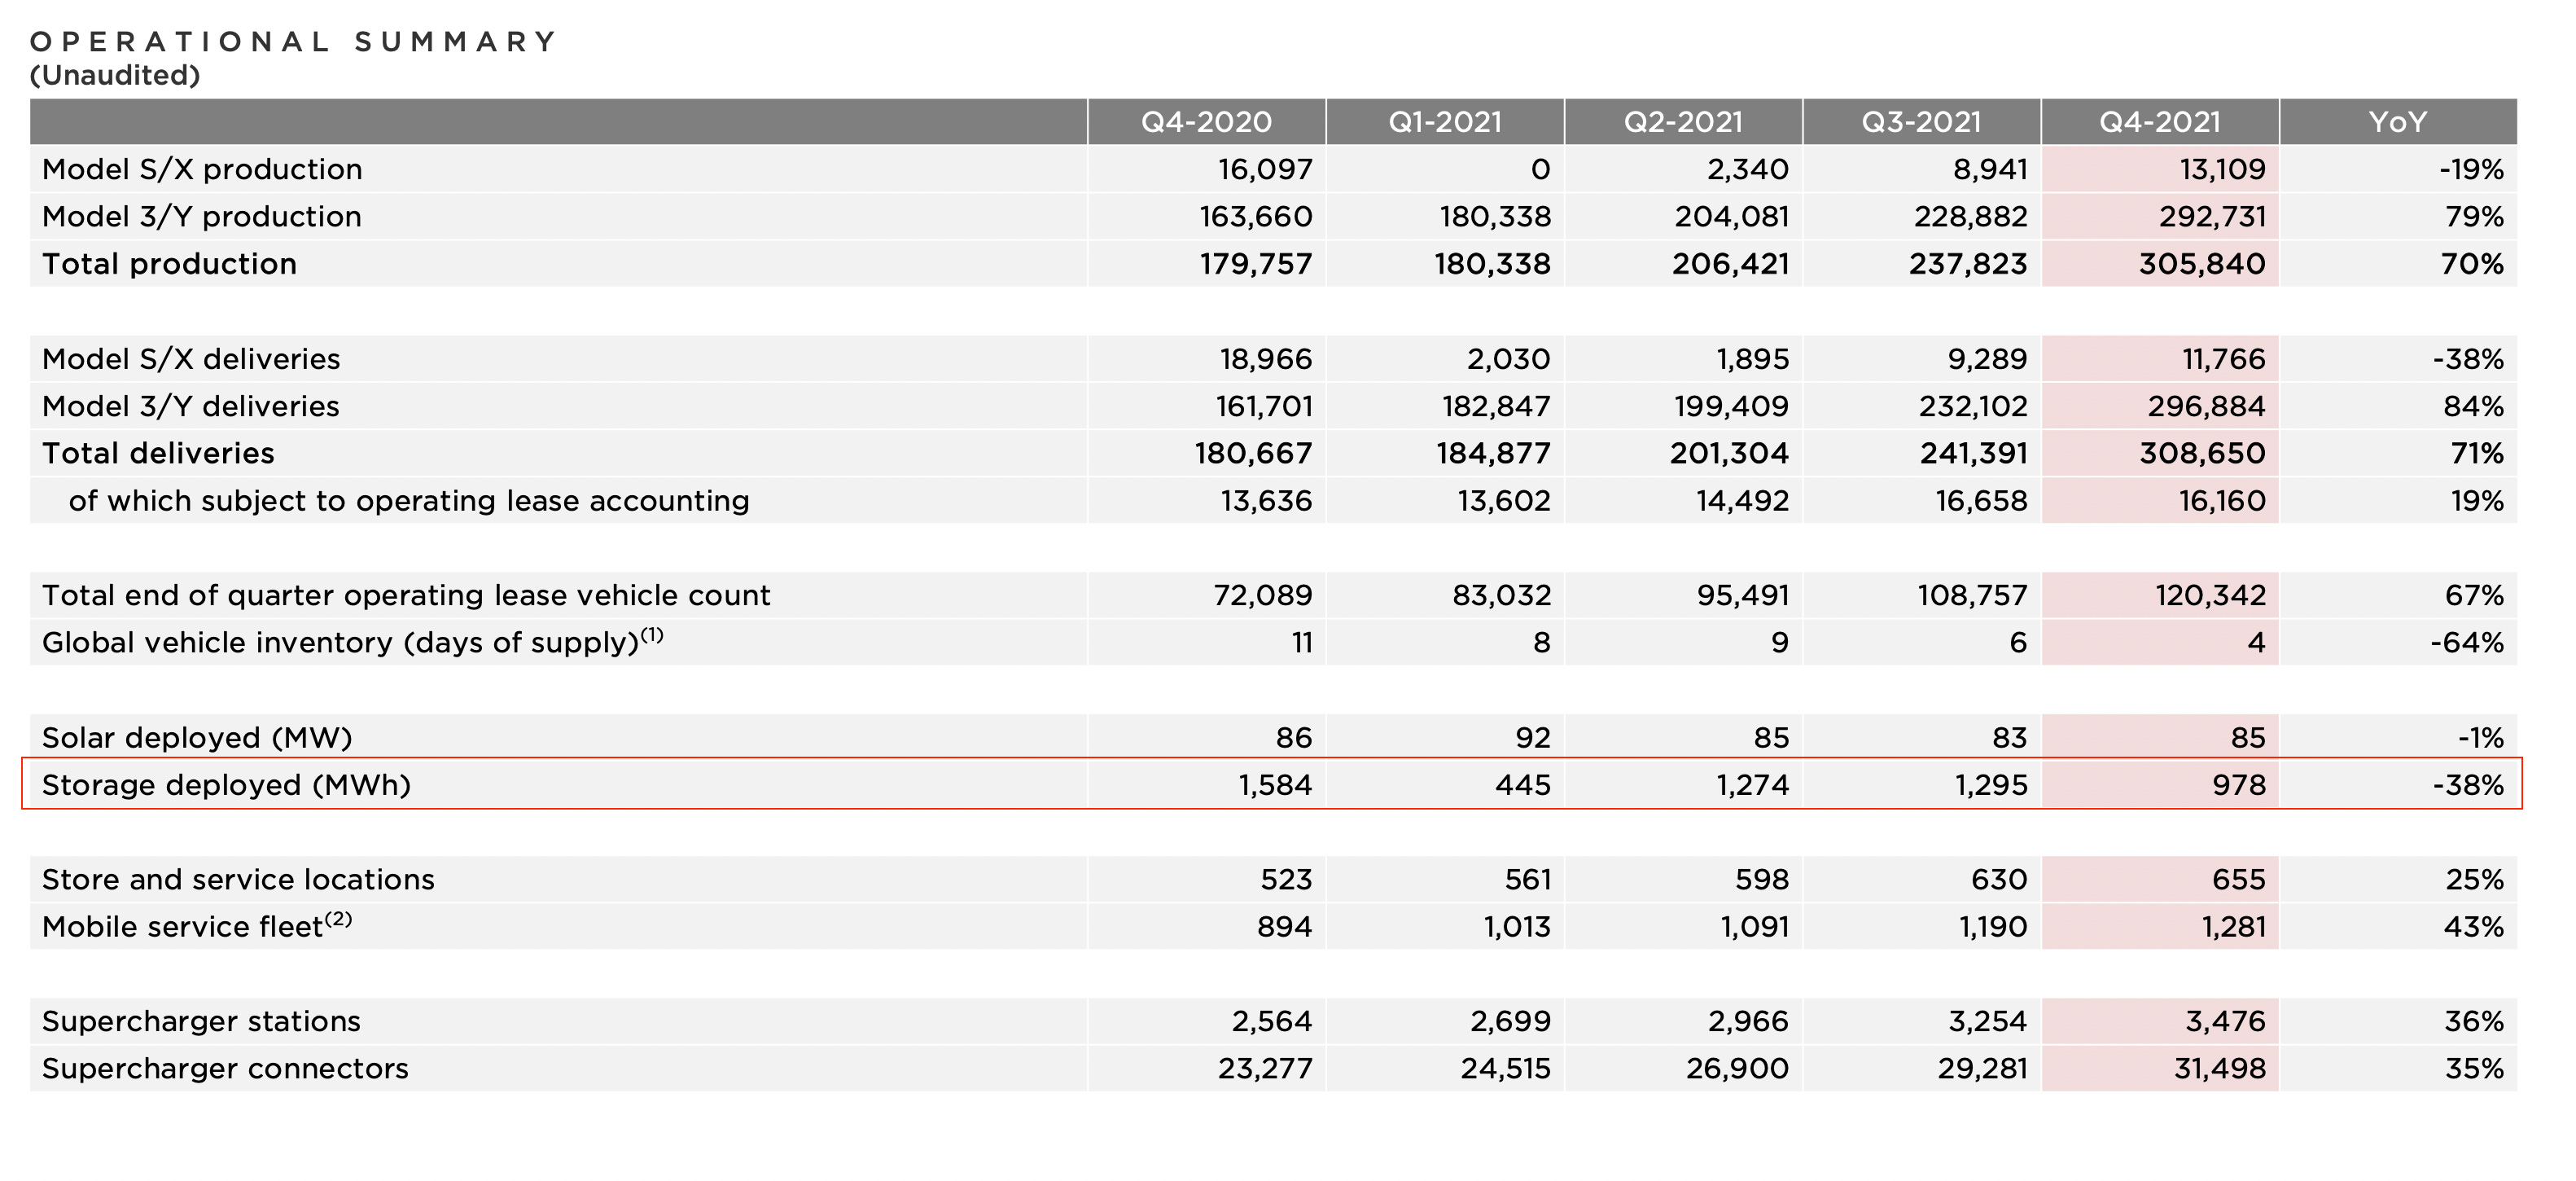Screen dimensions: 2576x1181
Task: Click the Supercharger connectors value 31,498
Action: (x=2219, y=1069)
